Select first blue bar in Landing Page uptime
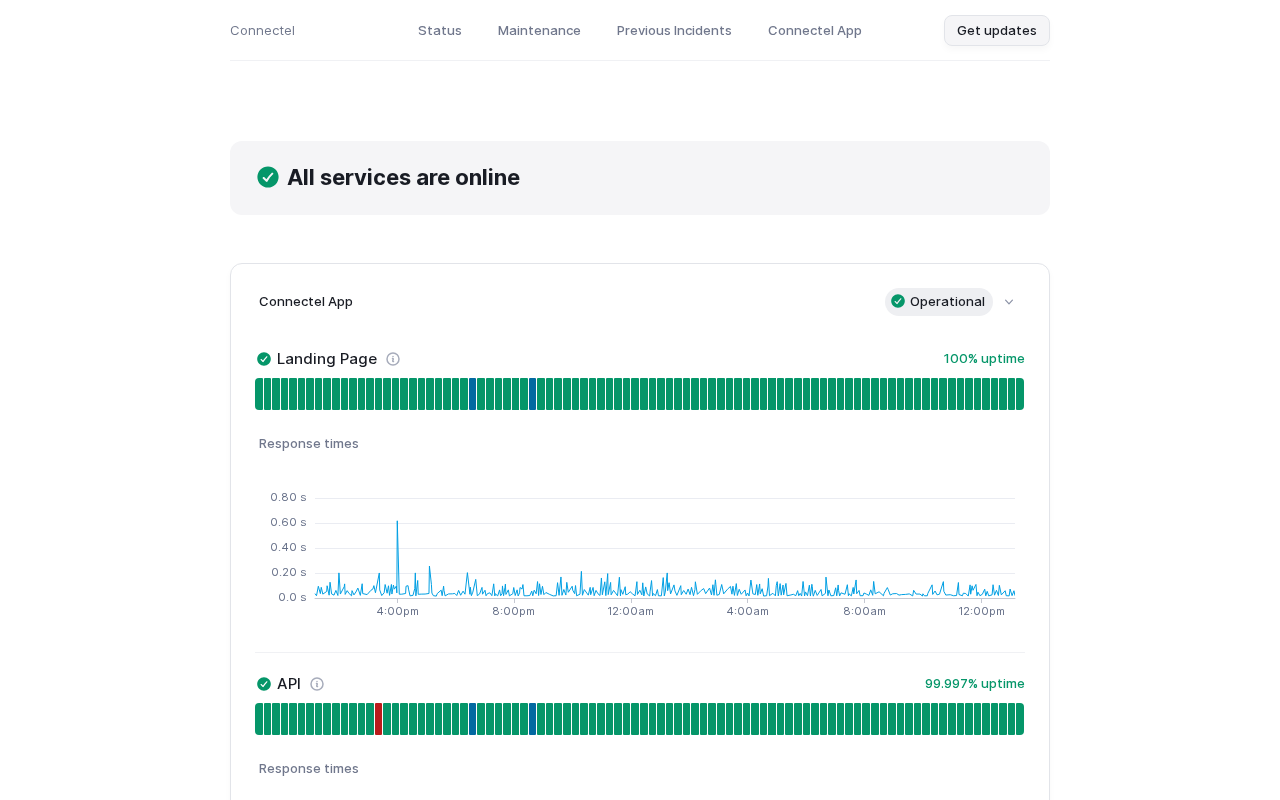The height and width of the screenshot is (800, 1280). coord(472,394)
